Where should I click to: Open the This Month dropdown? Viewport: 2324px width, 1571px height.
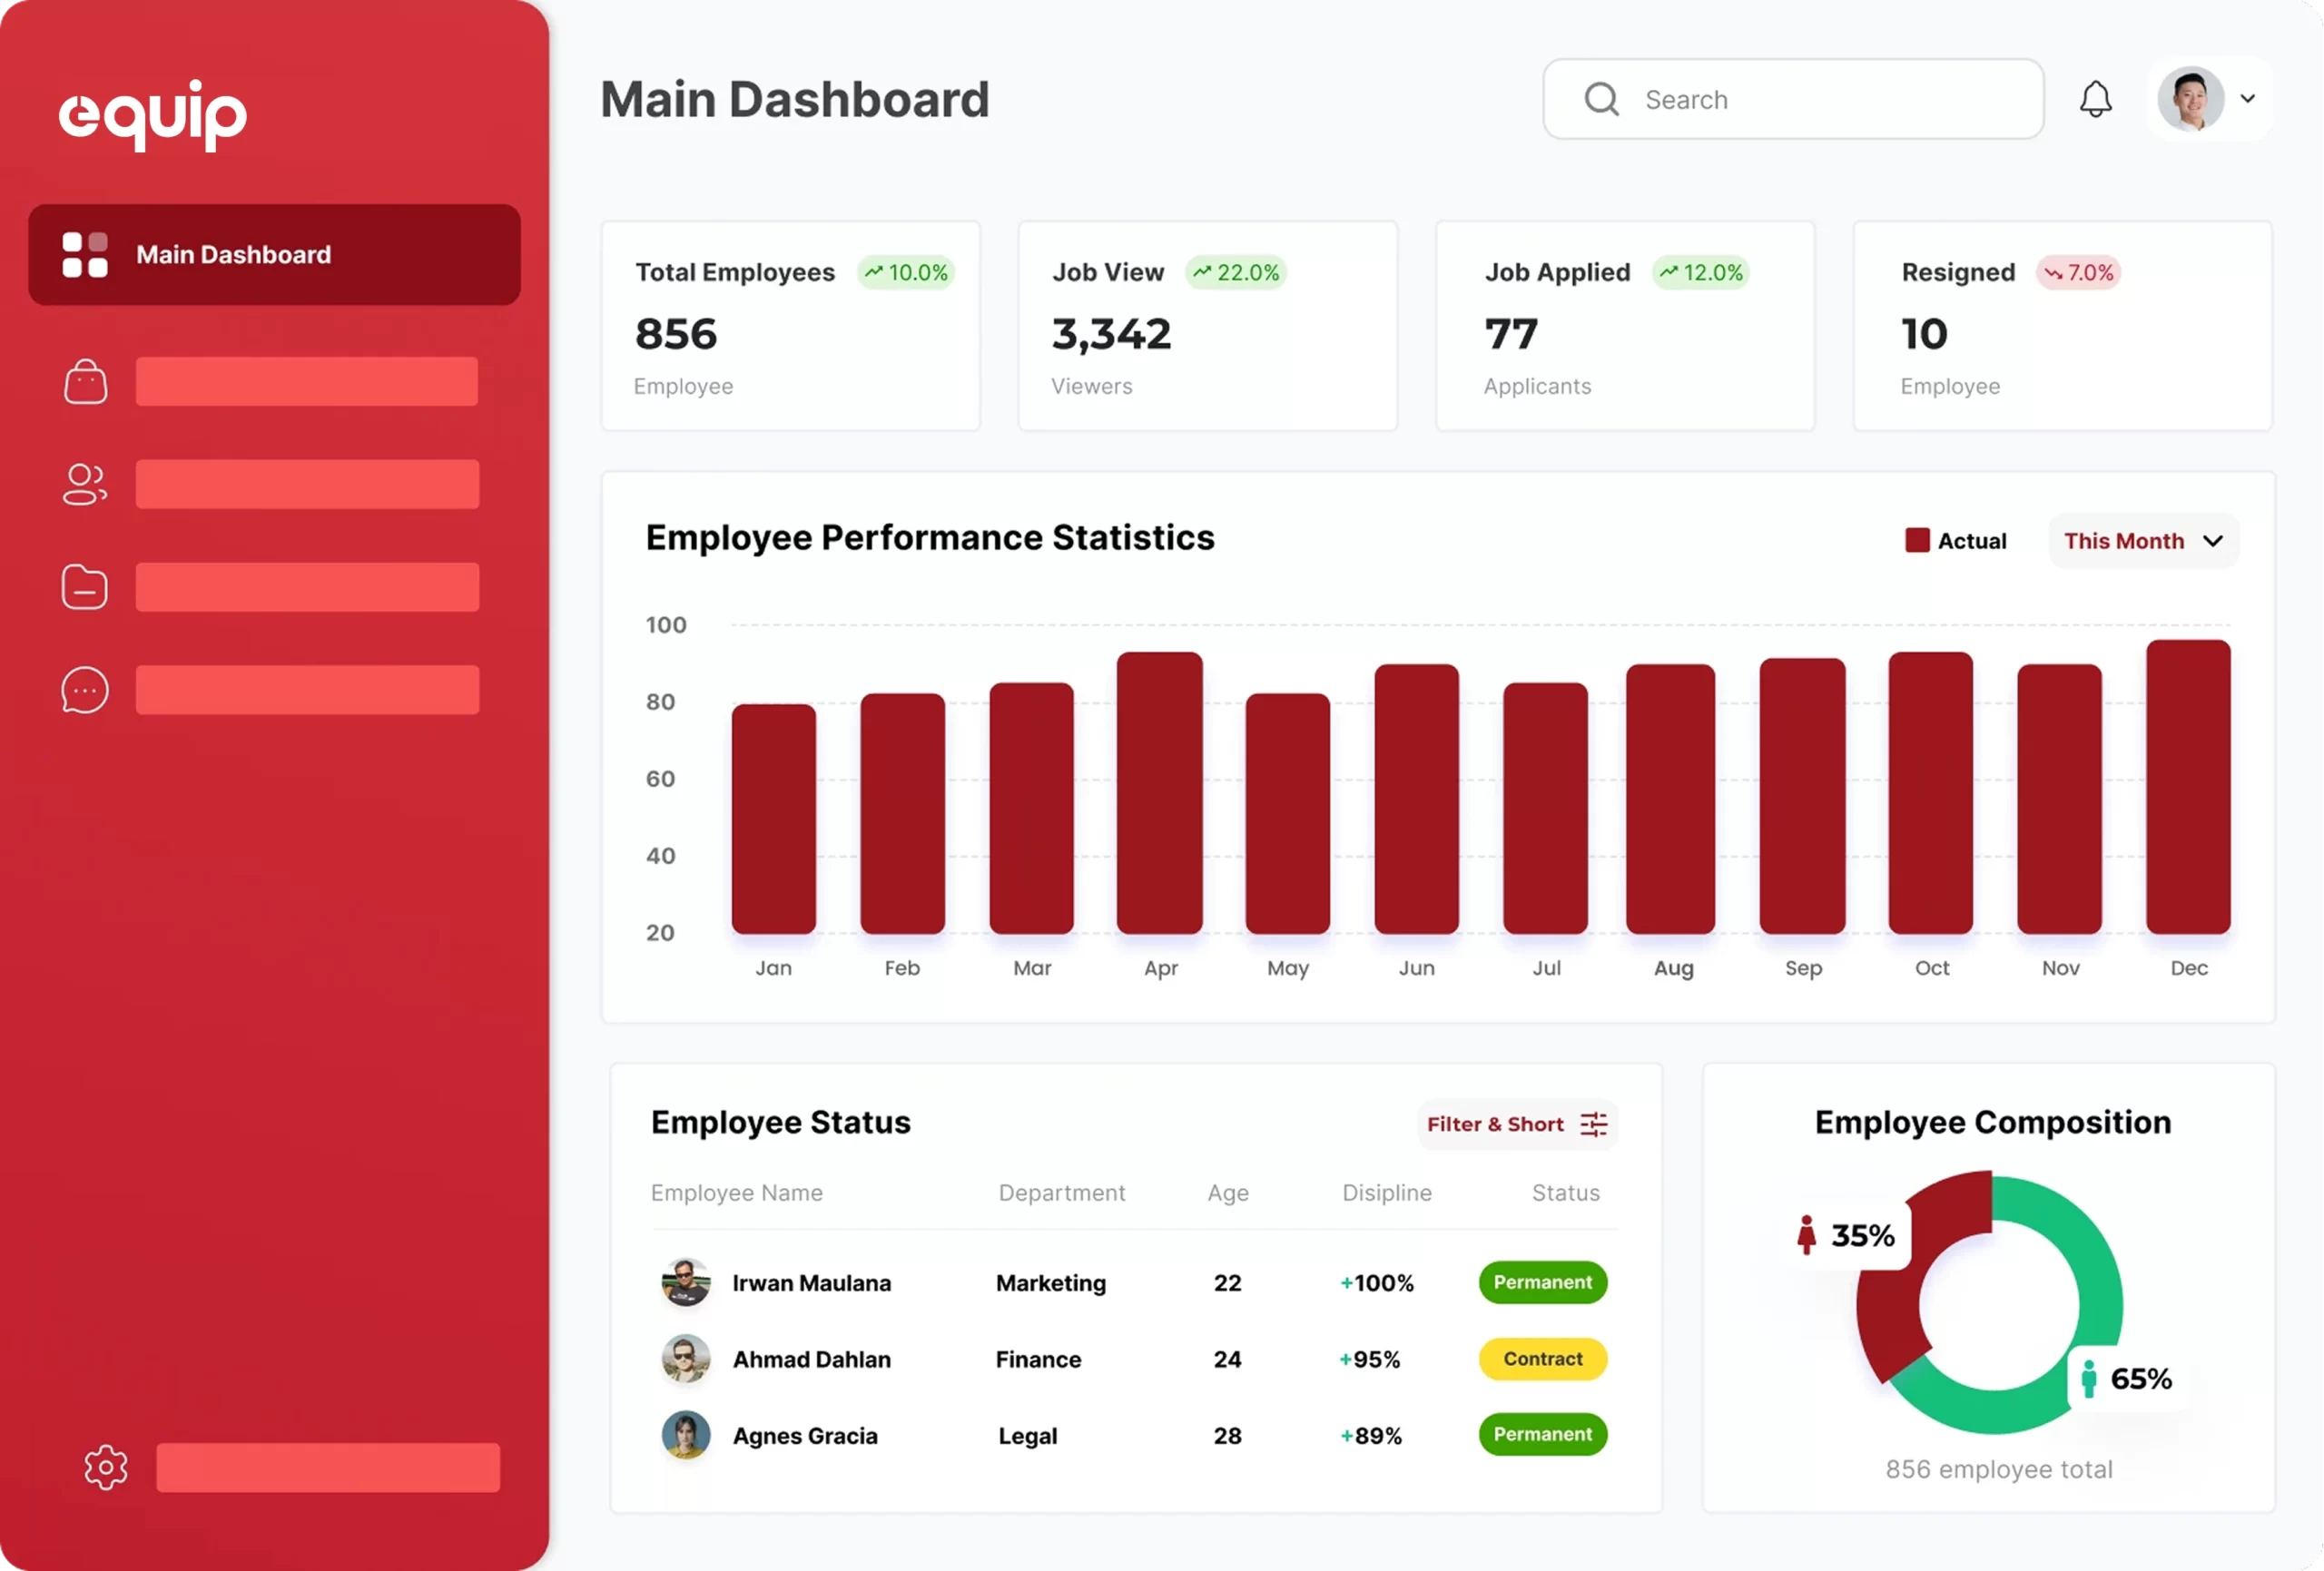tap(2143, 541)
